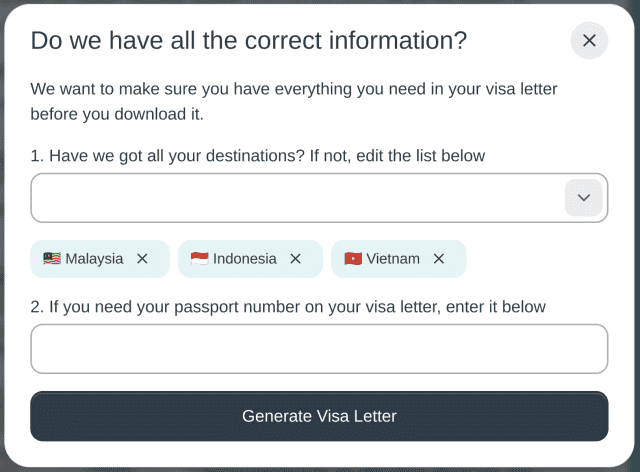The image size is (640, 472).
Task: Click the "We want to make sure" description line
Action: 293,89
